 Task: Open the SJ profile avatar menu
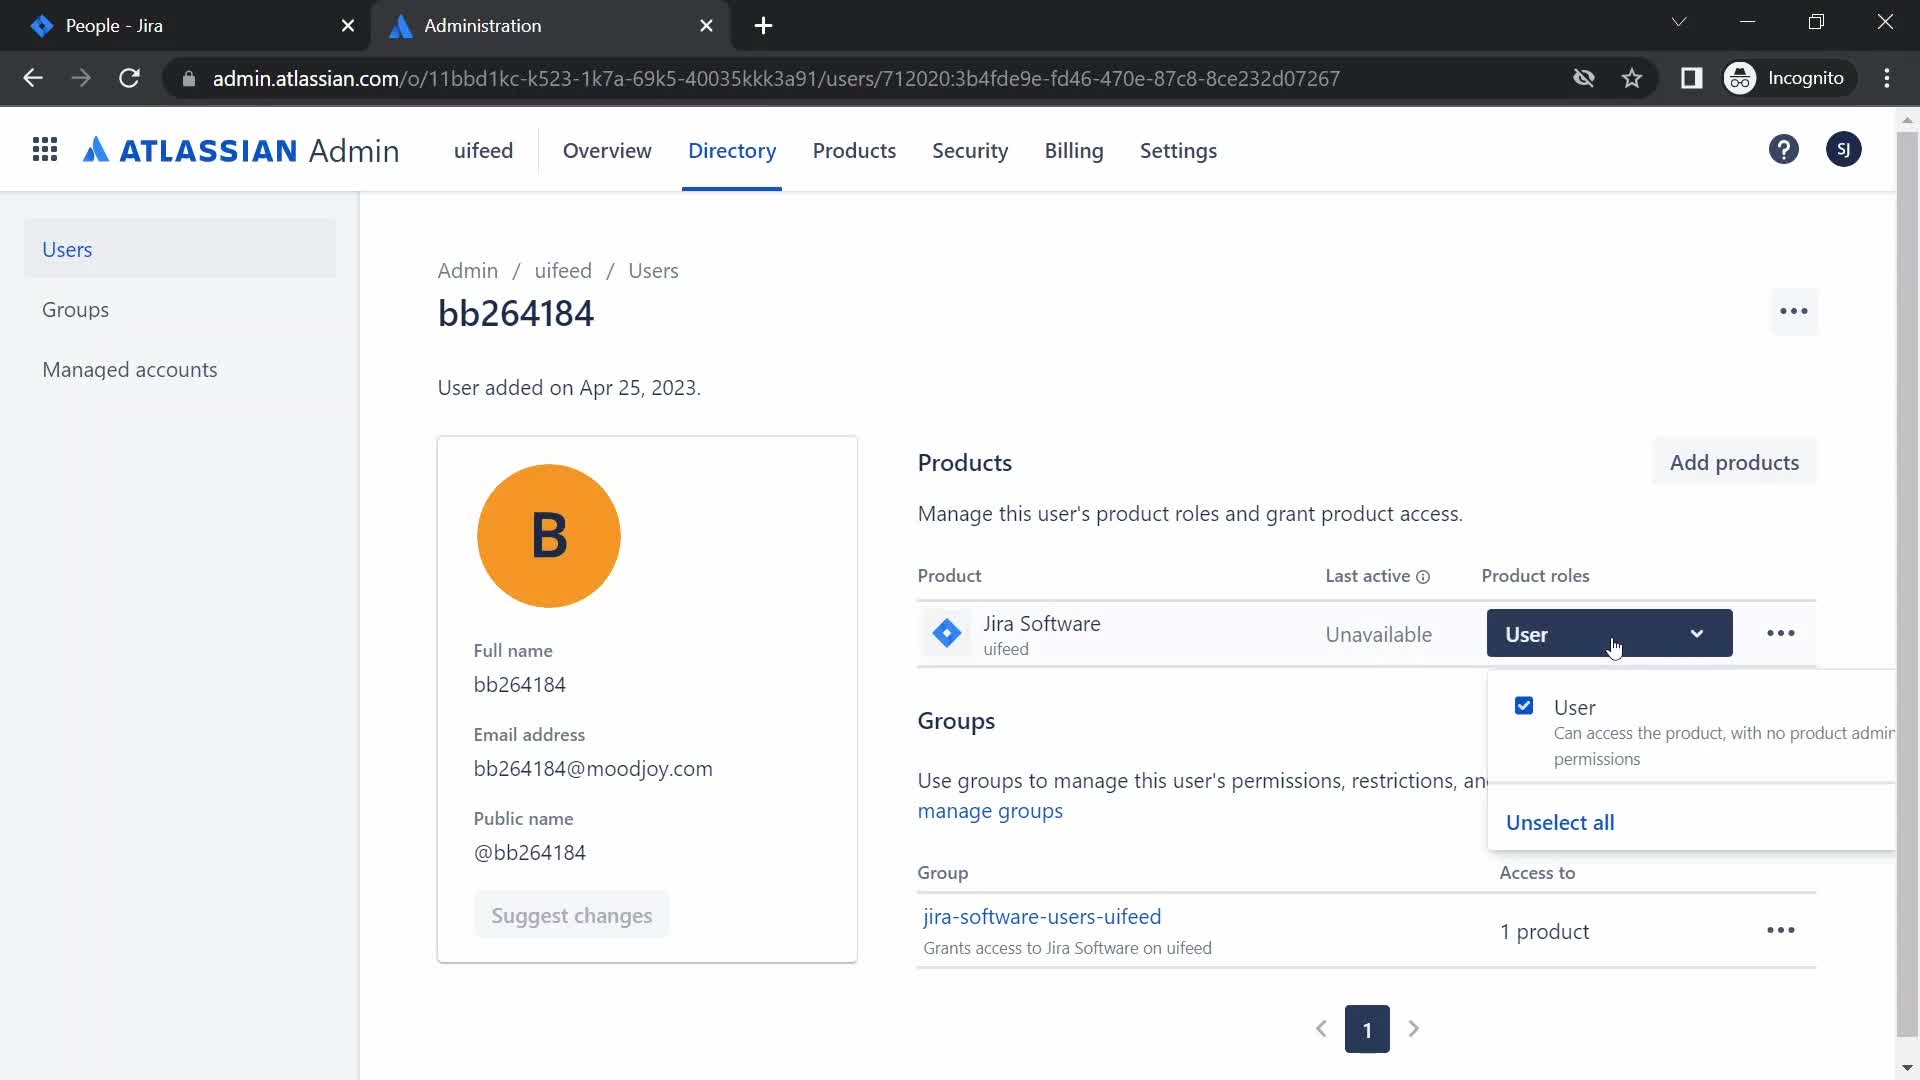coord(1844,150)
